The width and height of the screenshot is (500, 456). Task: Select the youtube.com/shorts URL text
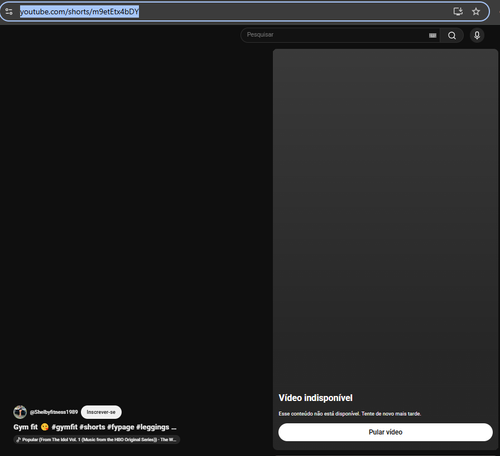point(79,12)
